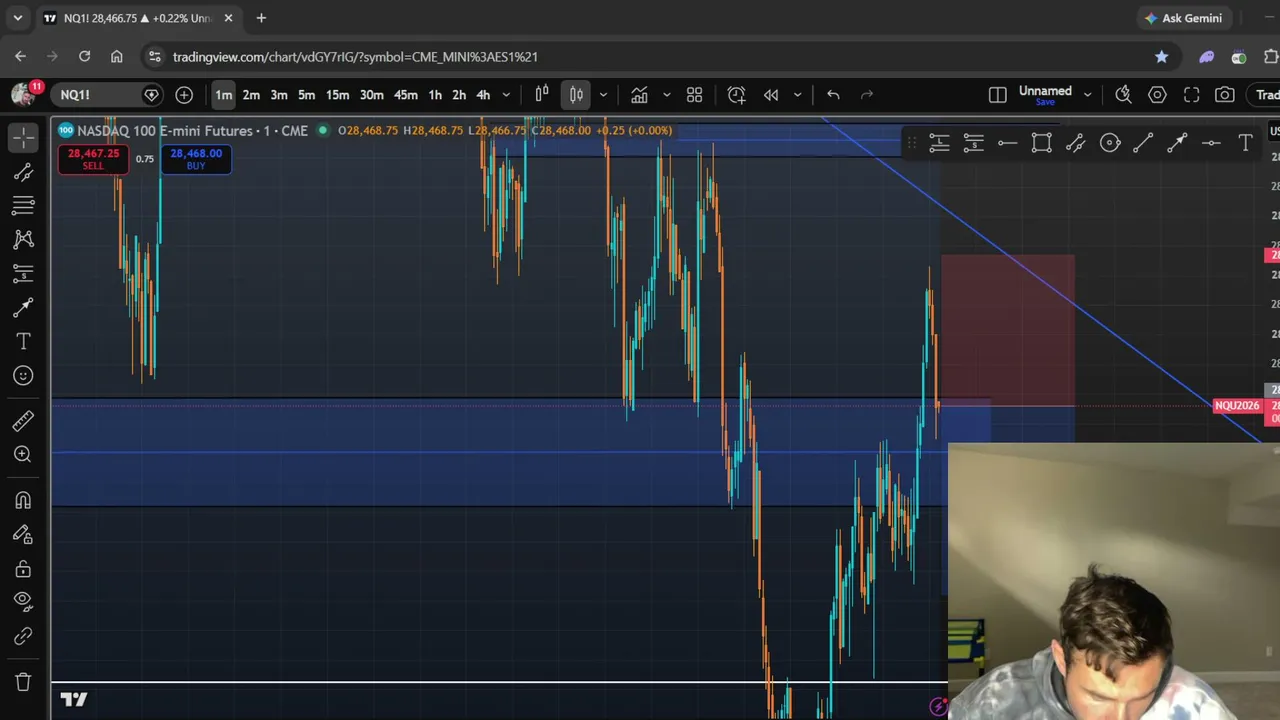Switch to the 5m timeframe
The height and width of the screenshot is (720, 1280).
click(x=307, y=95)
